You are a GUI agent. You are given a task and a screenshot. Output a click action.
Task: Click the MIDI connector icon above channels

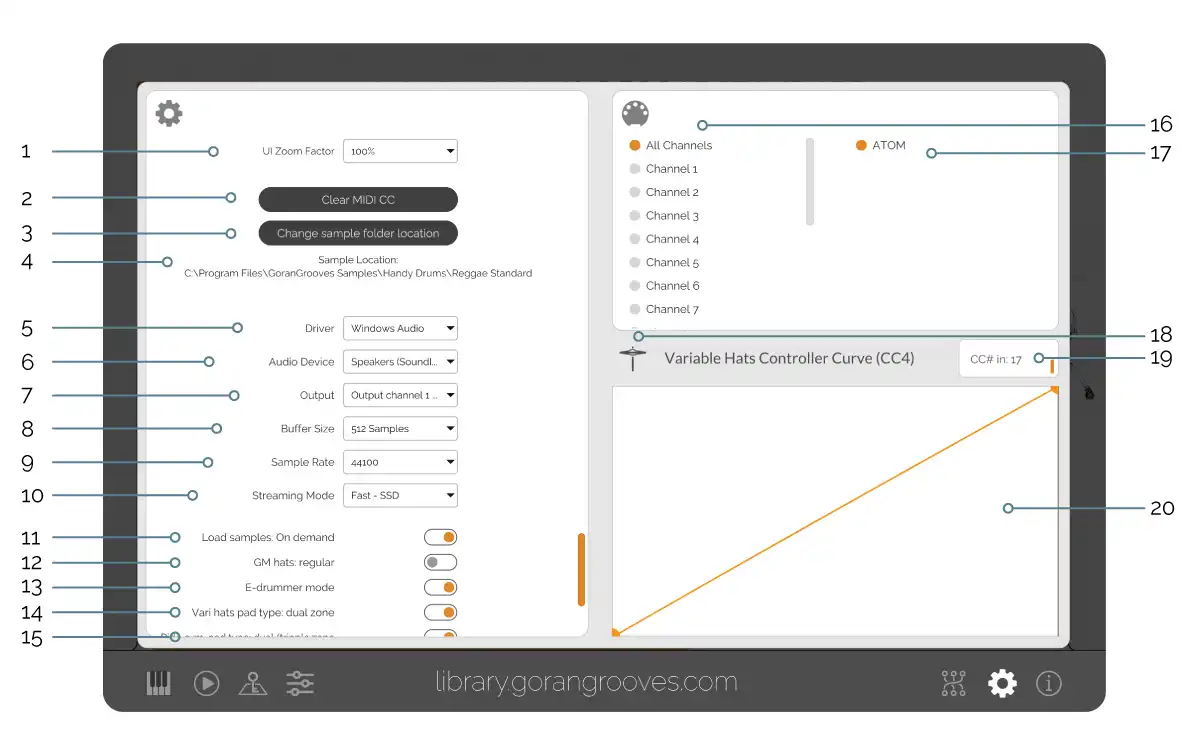635,115
